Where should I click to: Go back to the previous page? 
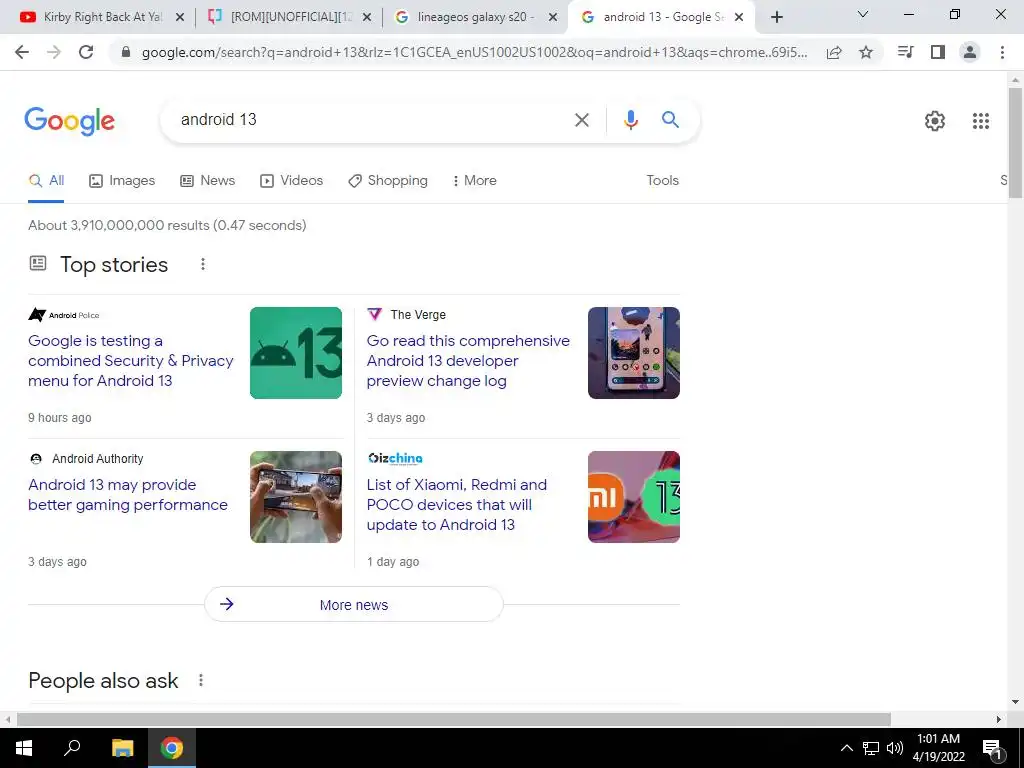pyautogui.click(x=22, y=52)
